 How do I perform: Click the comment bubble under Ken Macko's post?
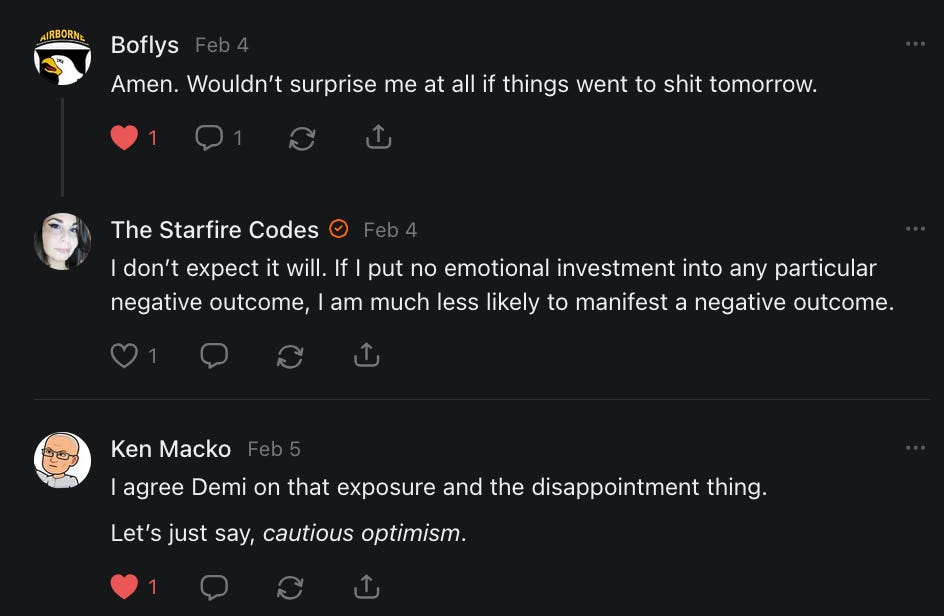pyautogui.click(x=214, y=587)
